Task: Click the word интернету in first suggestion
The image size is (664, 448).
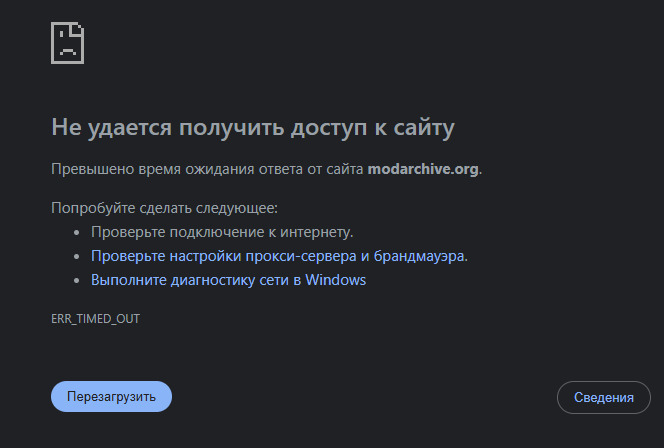Action: 315,232
